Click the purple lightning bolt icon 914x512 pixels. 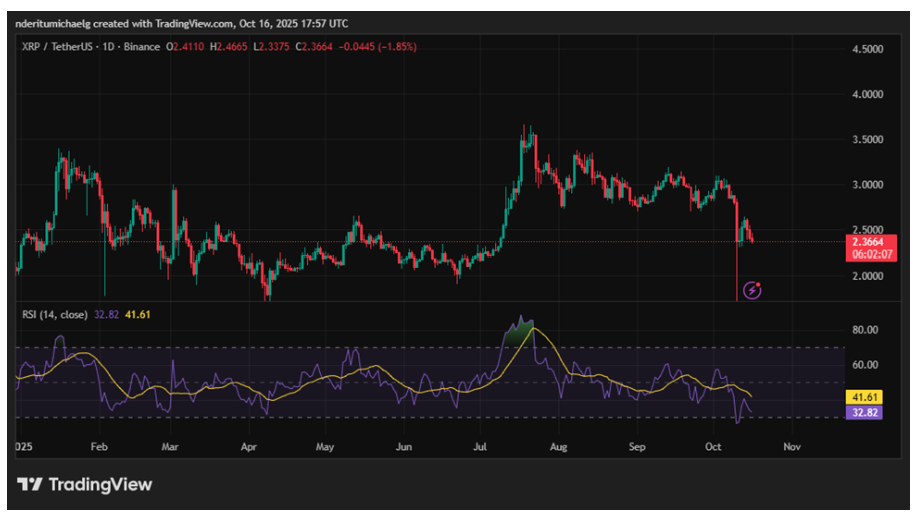coord(754,290)
